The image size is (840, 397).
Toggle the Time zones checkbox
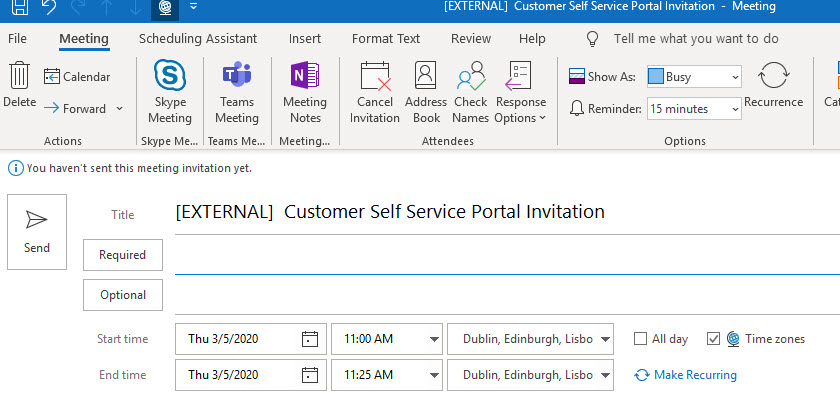coord(713,339)
